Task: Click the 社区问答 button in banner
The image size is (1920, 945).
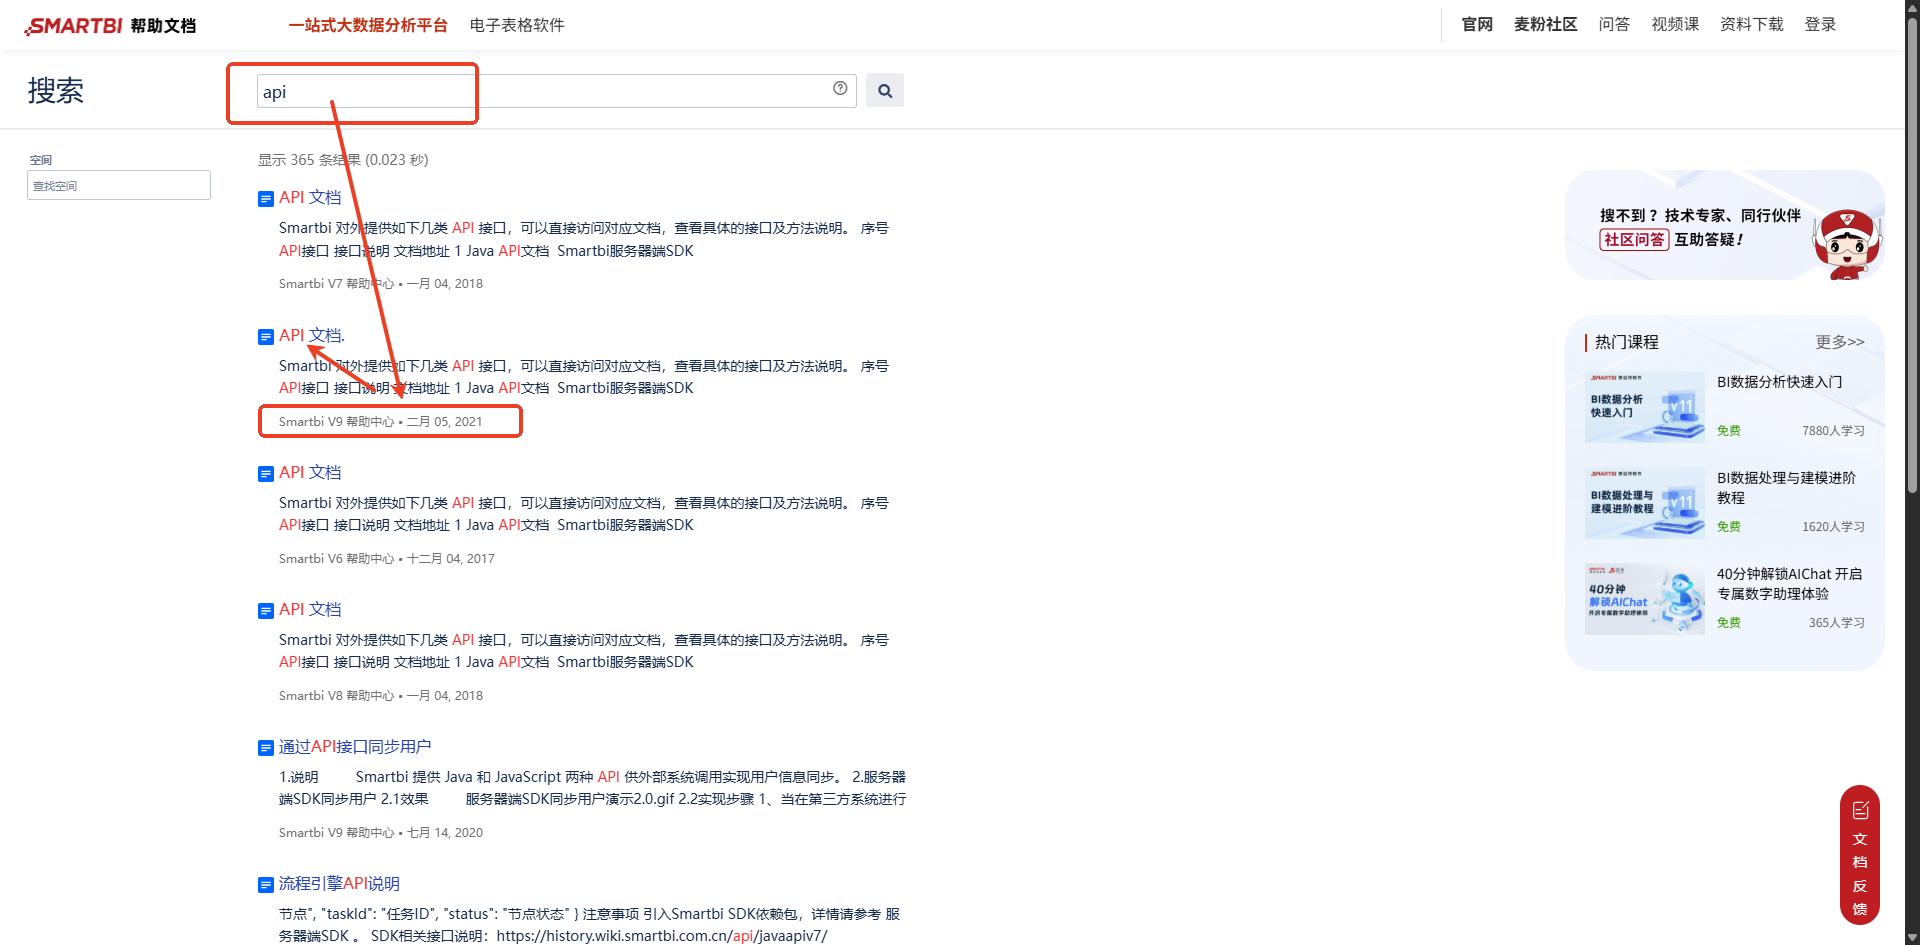Action: (1634, 240)
